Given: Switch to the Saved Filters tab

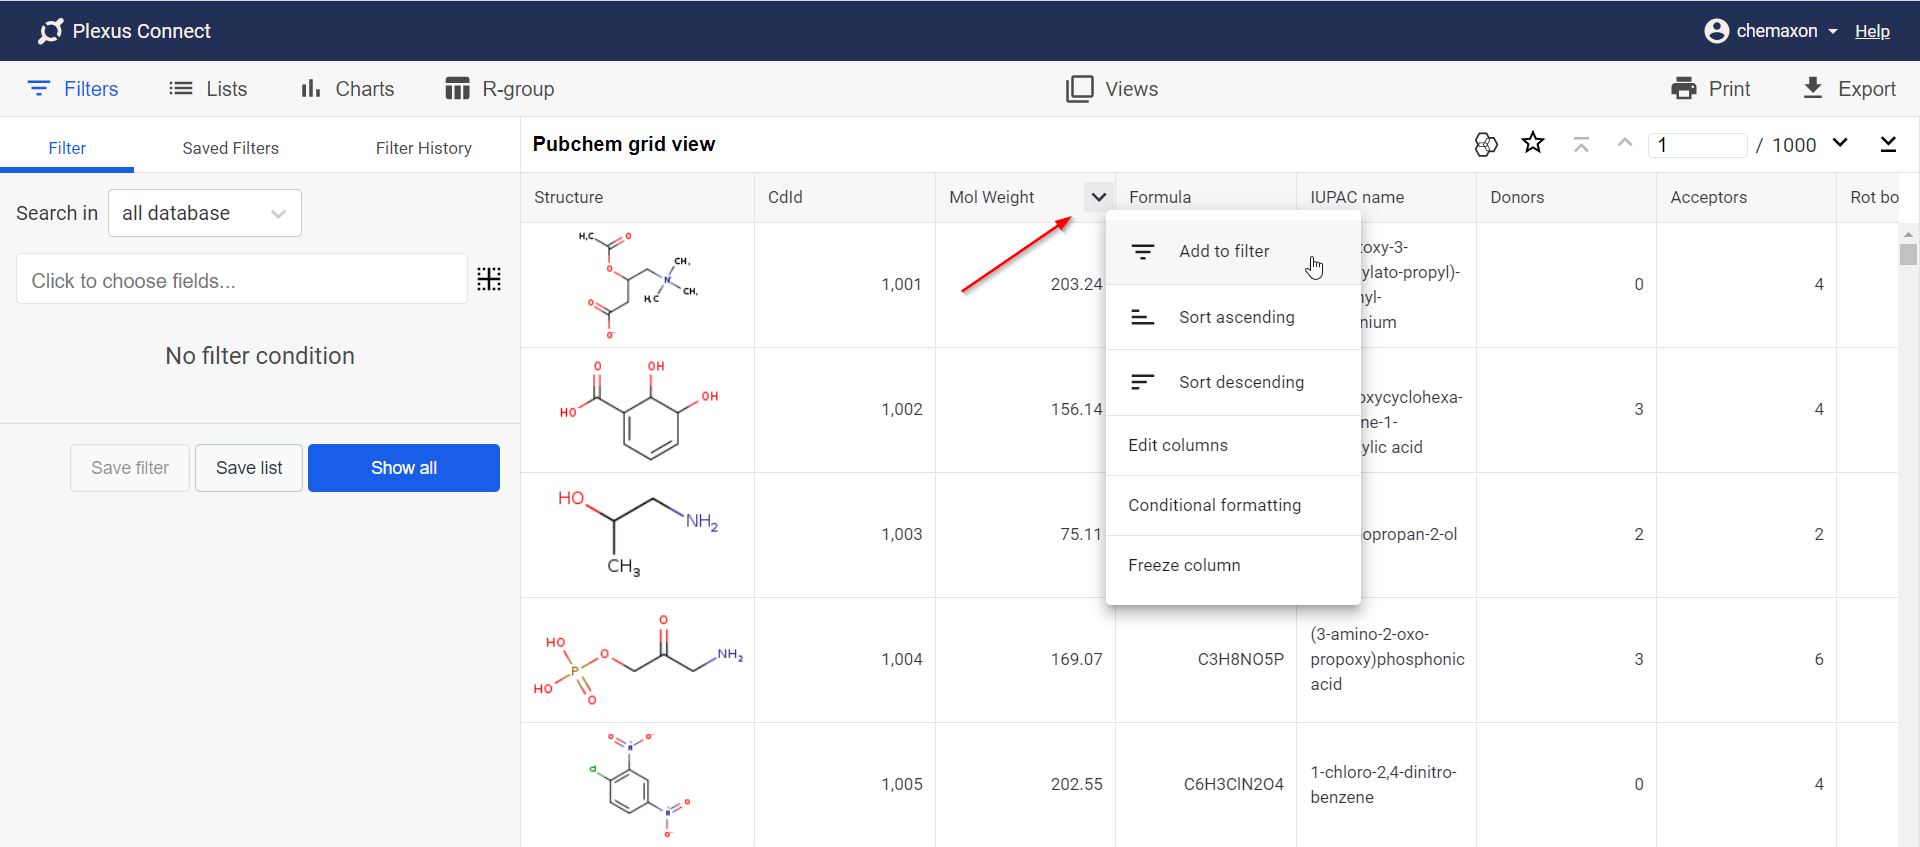Looking at the screenshot, I should pyautogui.click(x=230, y=148).
